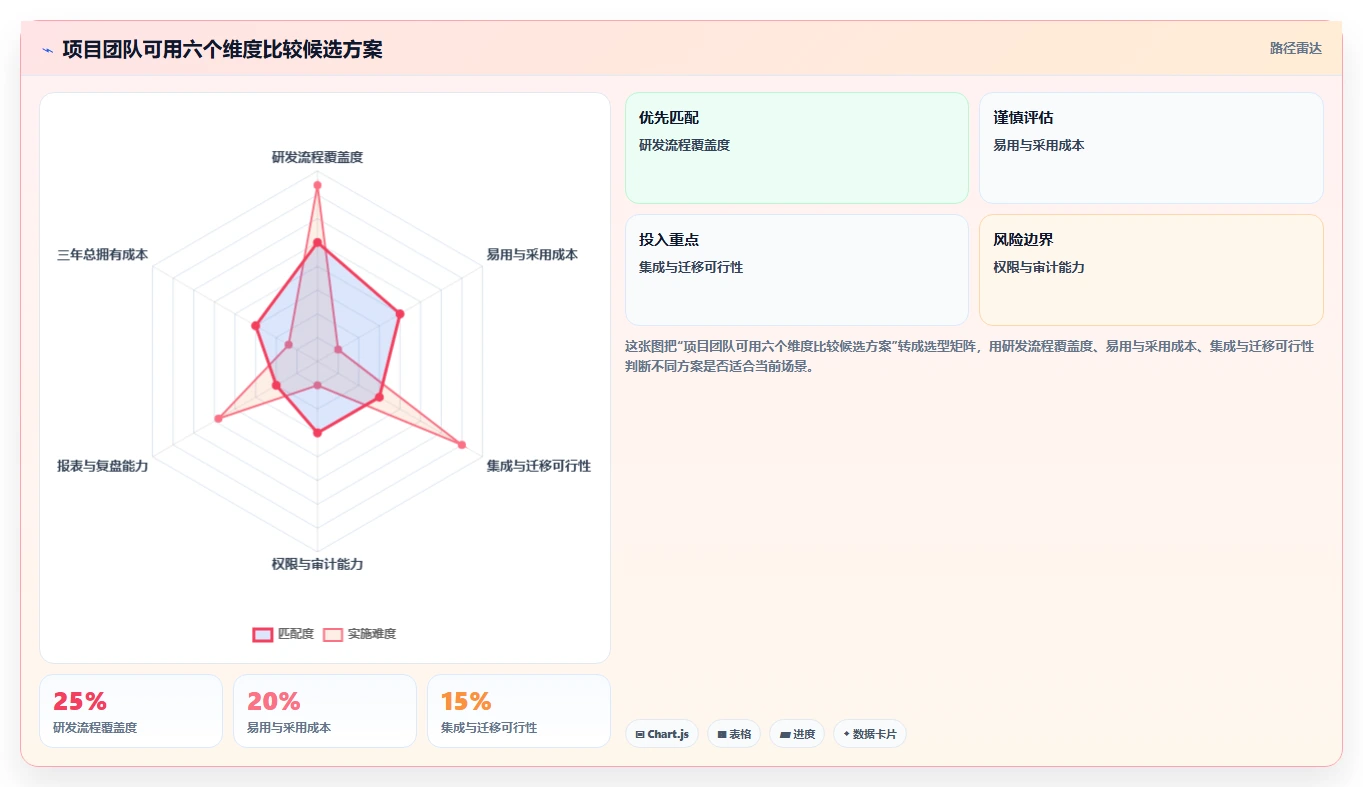This screenshot has height=787, width=1363.
Task: Click the 匹配度 point on 权限与审计能力 axis
Action: pyautogui.click(x=317, y=433)
